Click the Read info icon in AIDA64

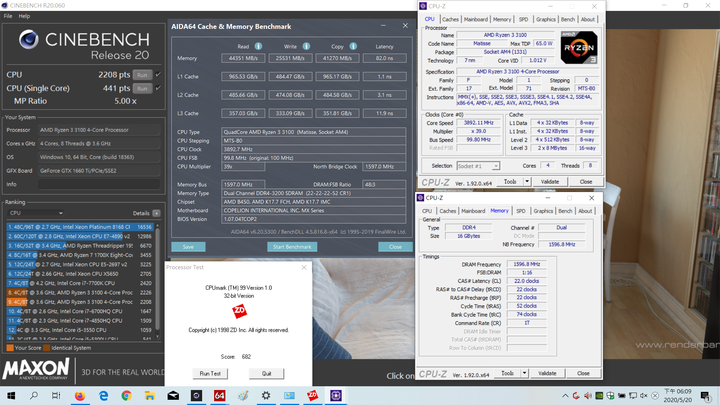[x=259, y=46]
